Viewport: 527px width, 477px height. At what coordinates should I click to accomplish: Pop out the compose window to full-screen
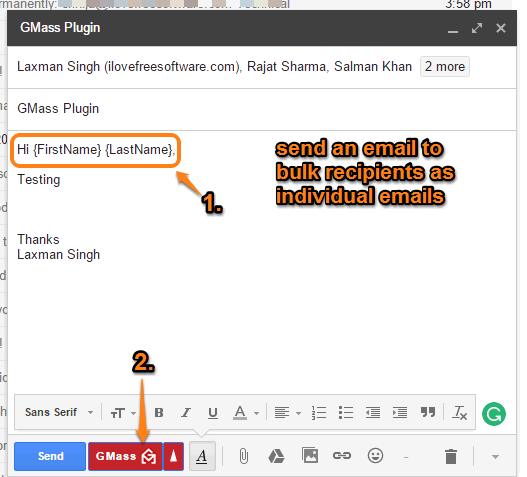(477, 28)
